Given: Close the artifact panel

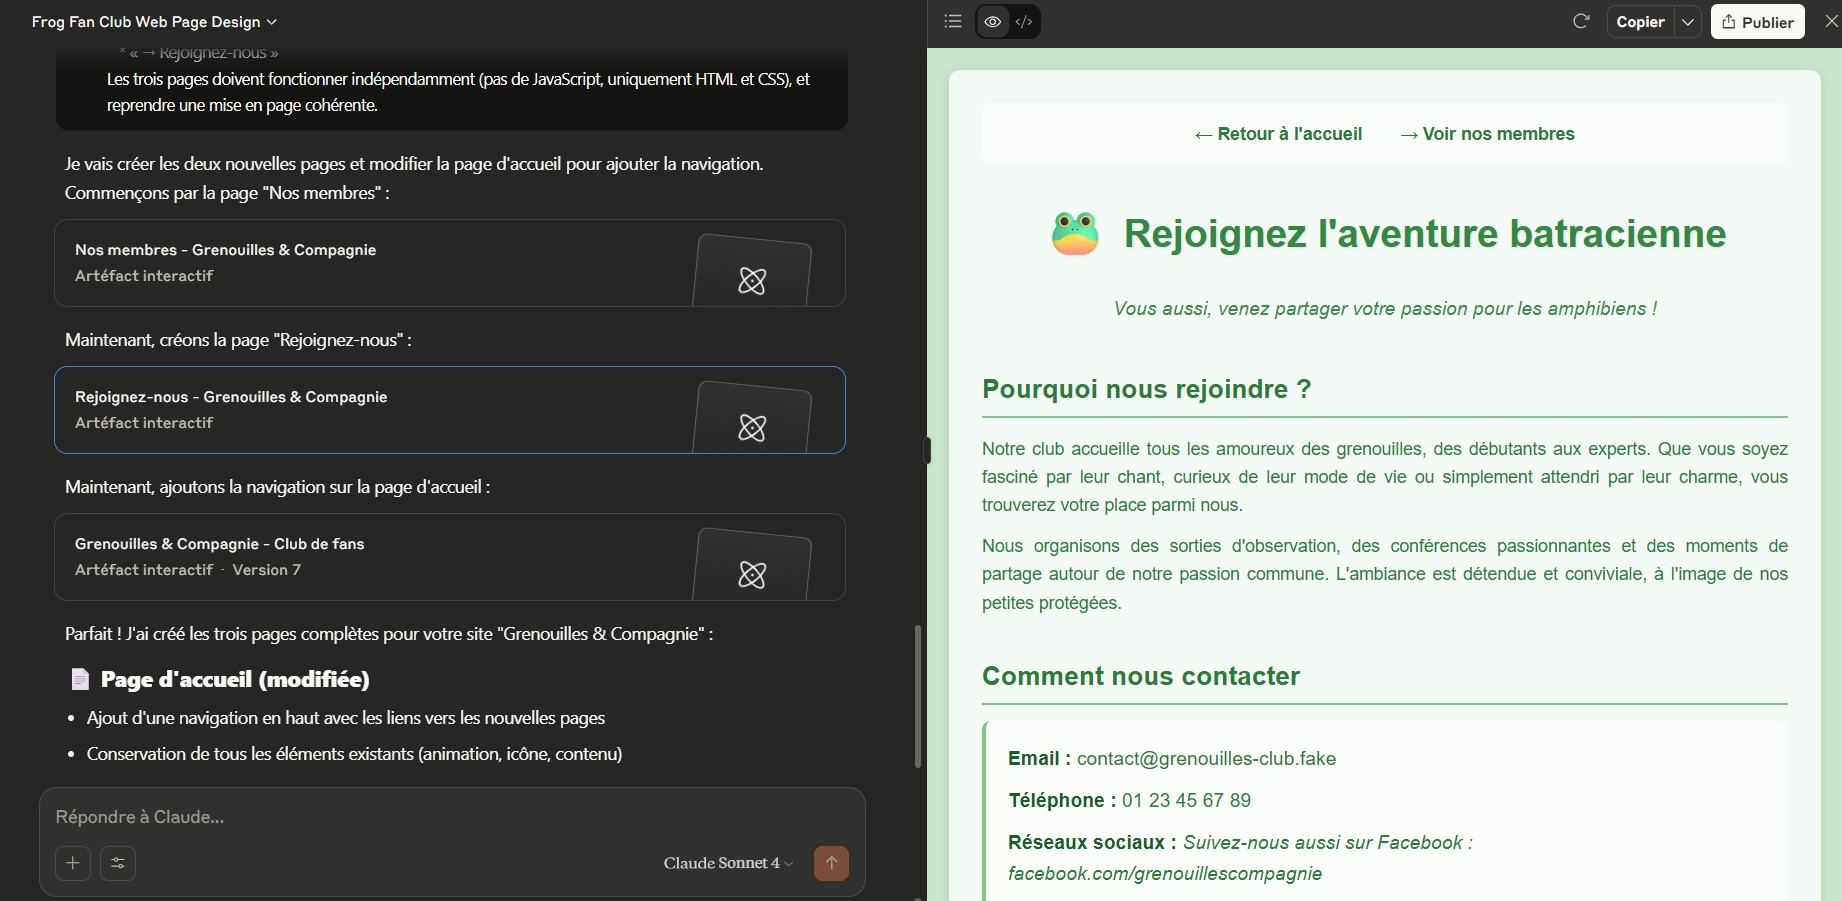Looking at the screenshot, I should (x=1830, y=21).
